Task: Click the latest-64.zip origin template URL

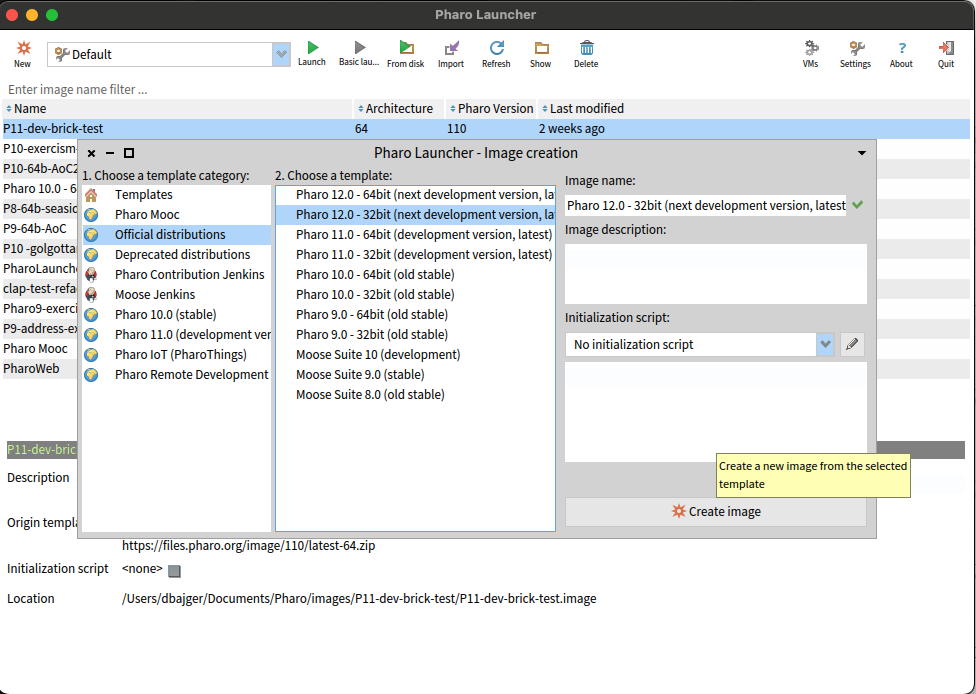Action: coord(248,546)
